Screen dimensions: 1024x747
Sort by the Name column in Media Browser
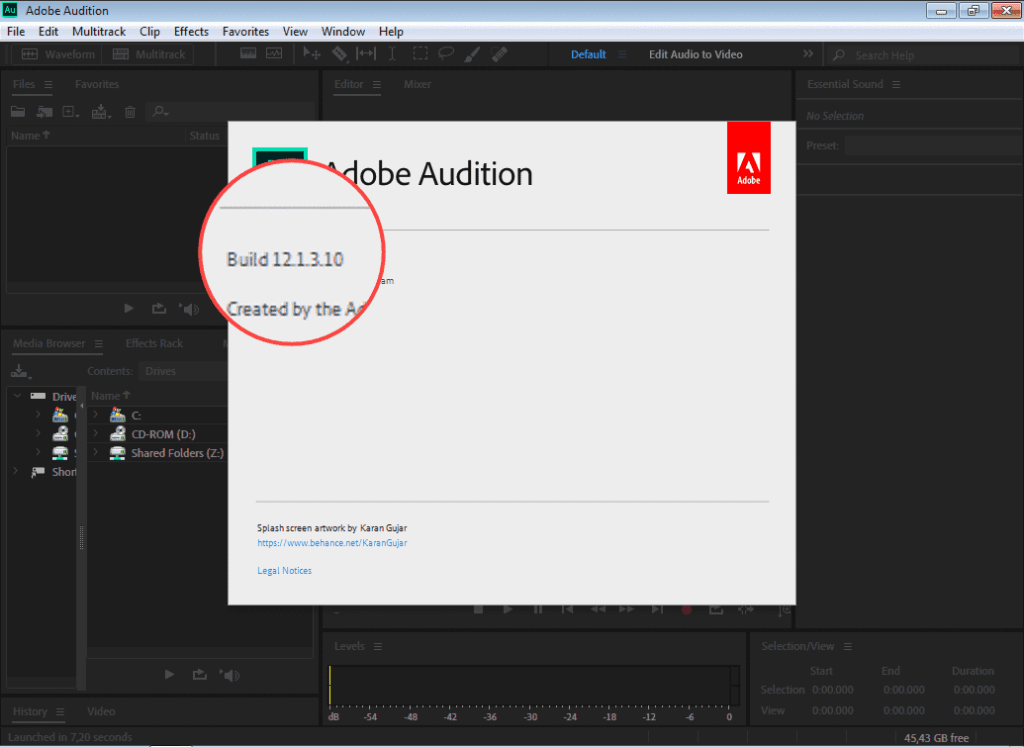110,396
